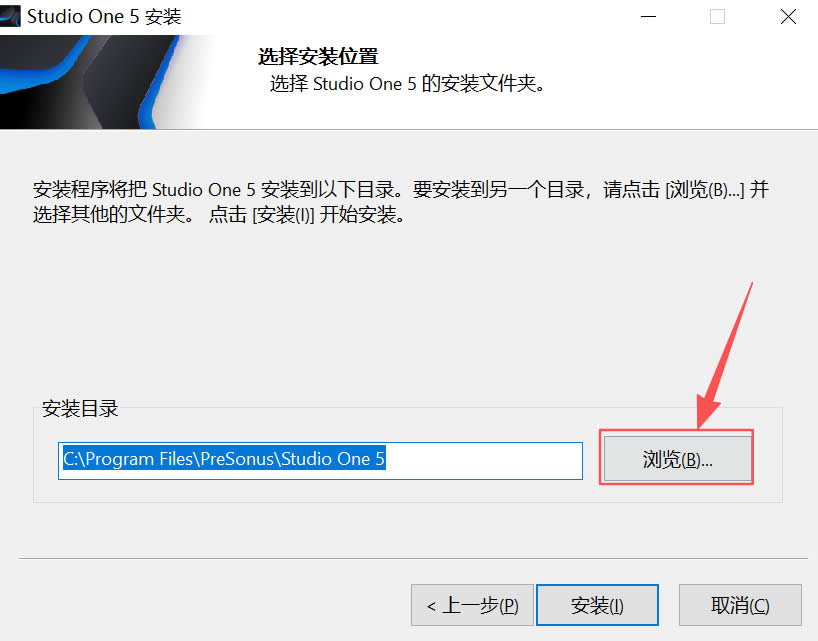Click the 选择安装位置 heading
Screen dimensions: 818x641
tap(318, 56)
